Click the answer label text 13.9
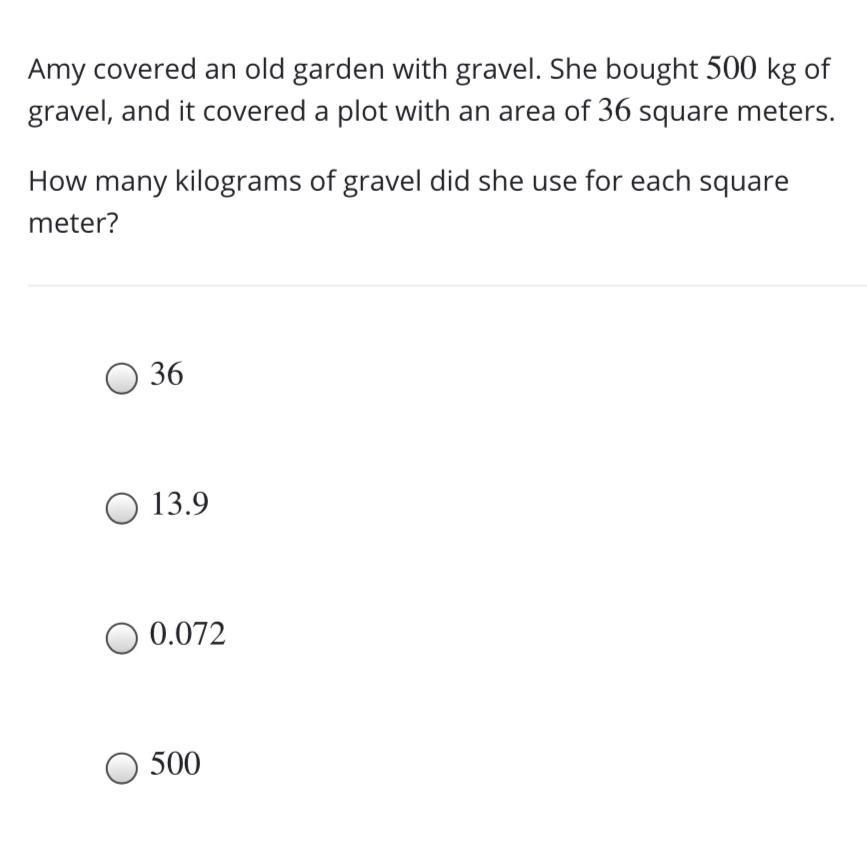The width and height of the screenshot is (867, 867). click(180, 504)
